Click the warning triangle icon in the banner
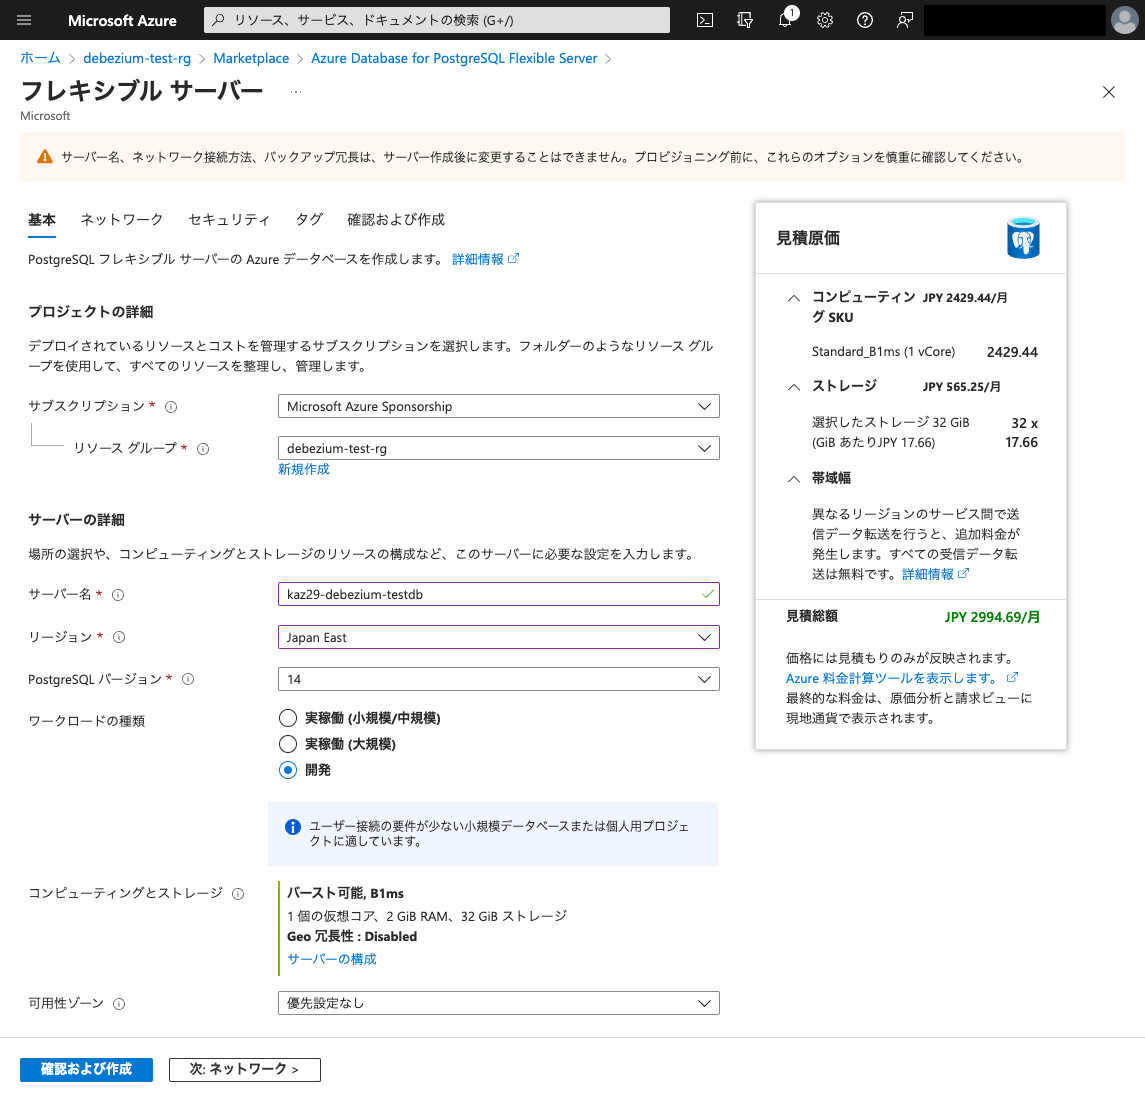This screenshot has height=1102, width=1145. pos(45,157)
